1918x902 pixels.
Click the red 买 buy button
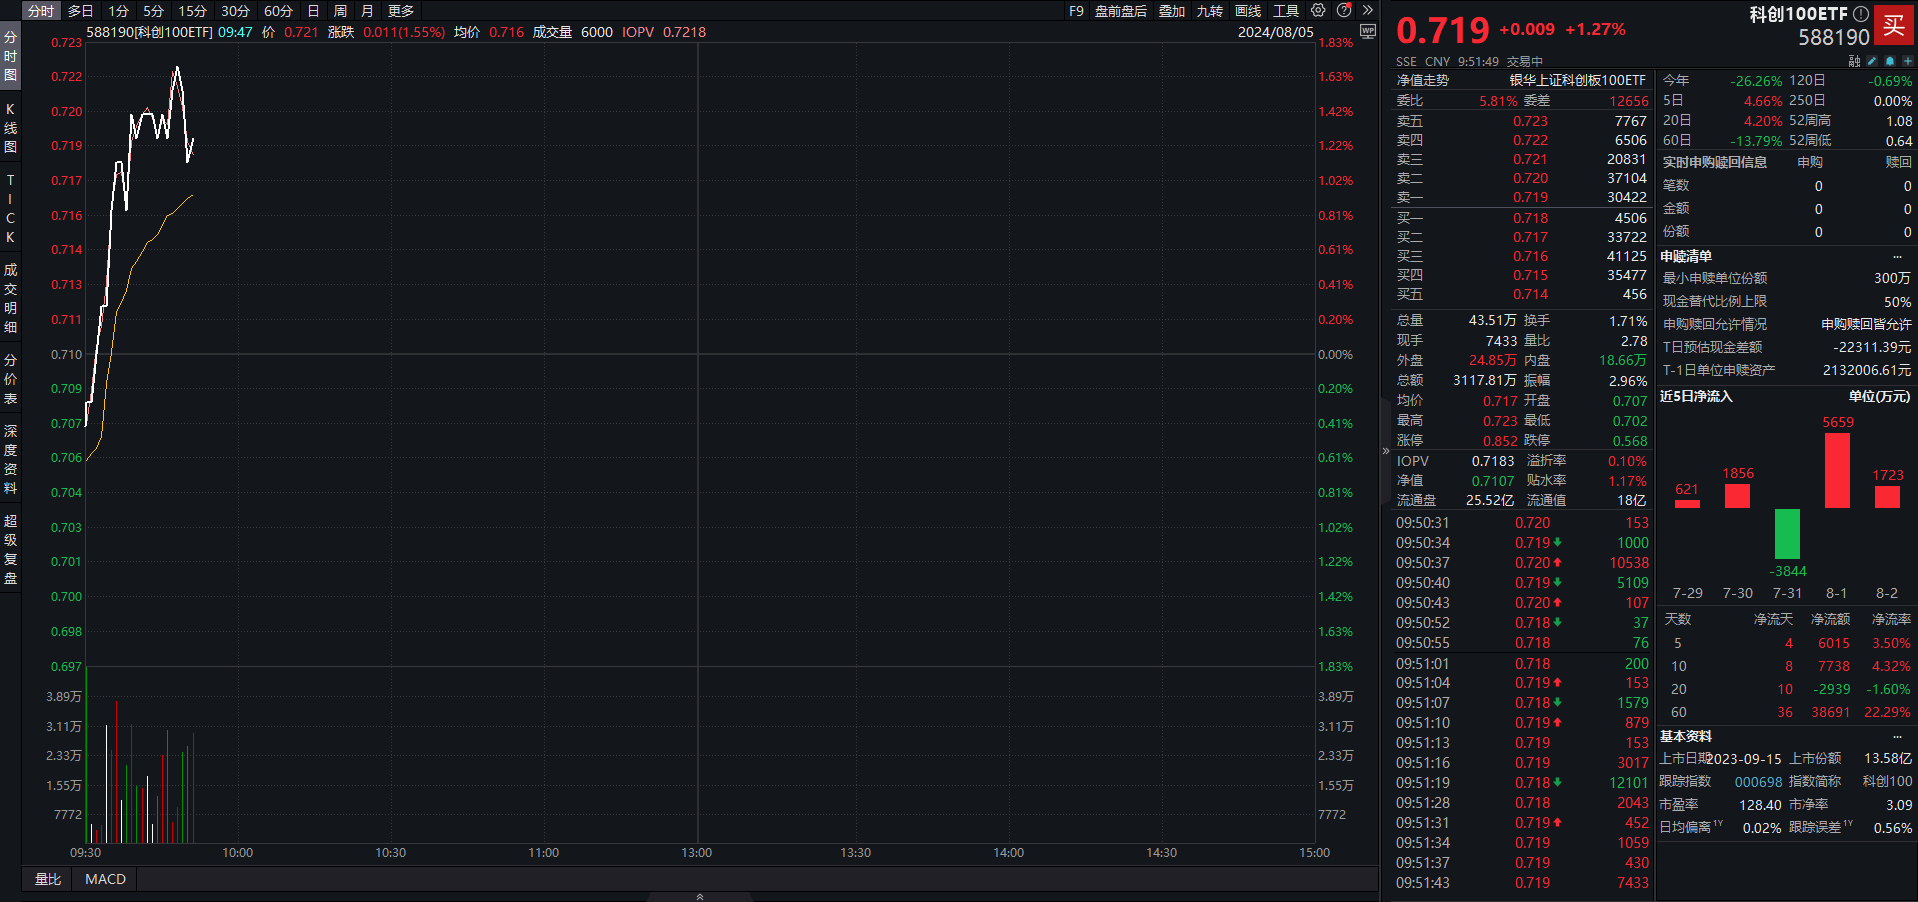(x=1894, y=26)
